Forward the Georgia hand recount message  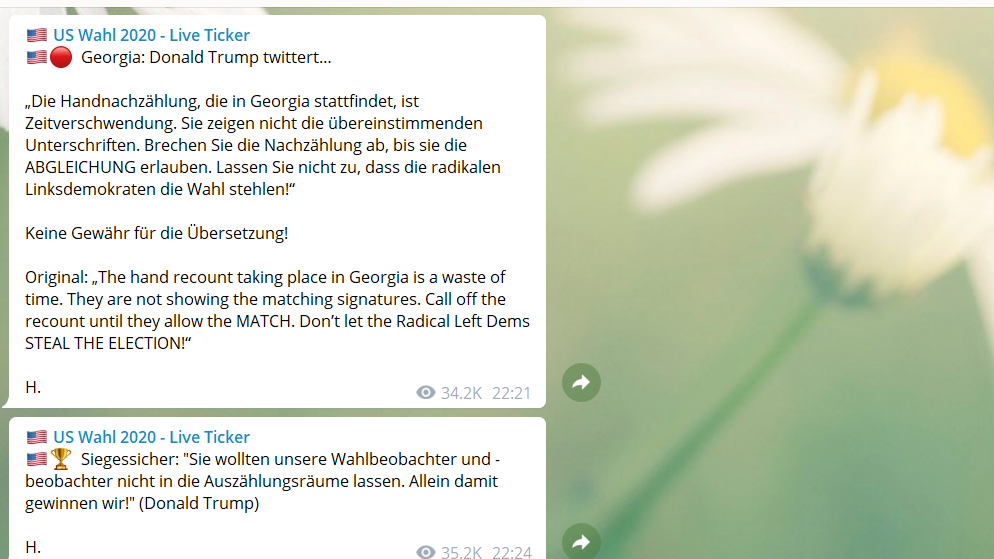pyautogui.click(x=581, y=382)
